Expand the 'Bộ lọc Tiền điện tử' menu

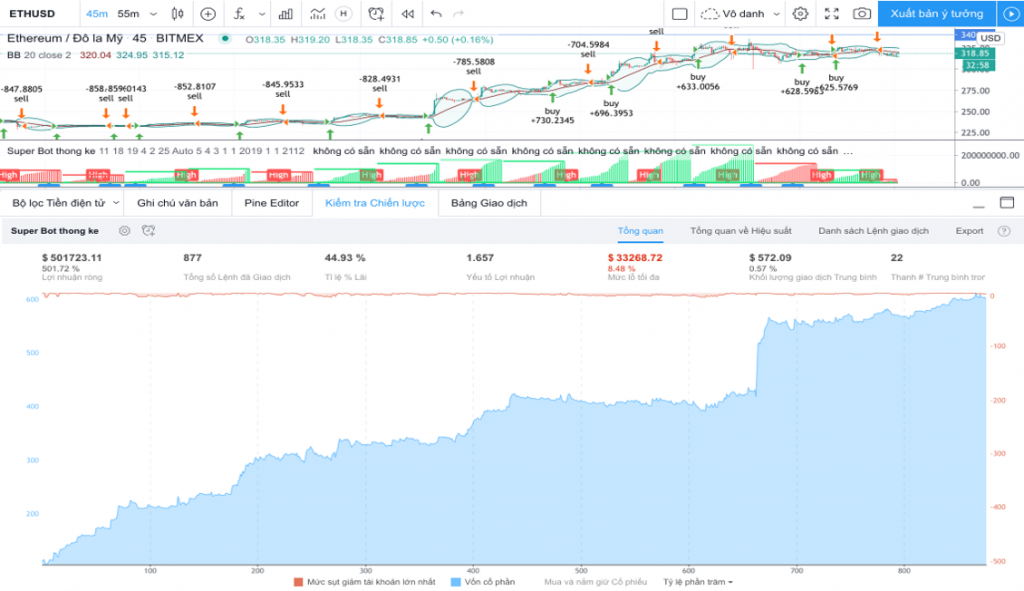61,202
